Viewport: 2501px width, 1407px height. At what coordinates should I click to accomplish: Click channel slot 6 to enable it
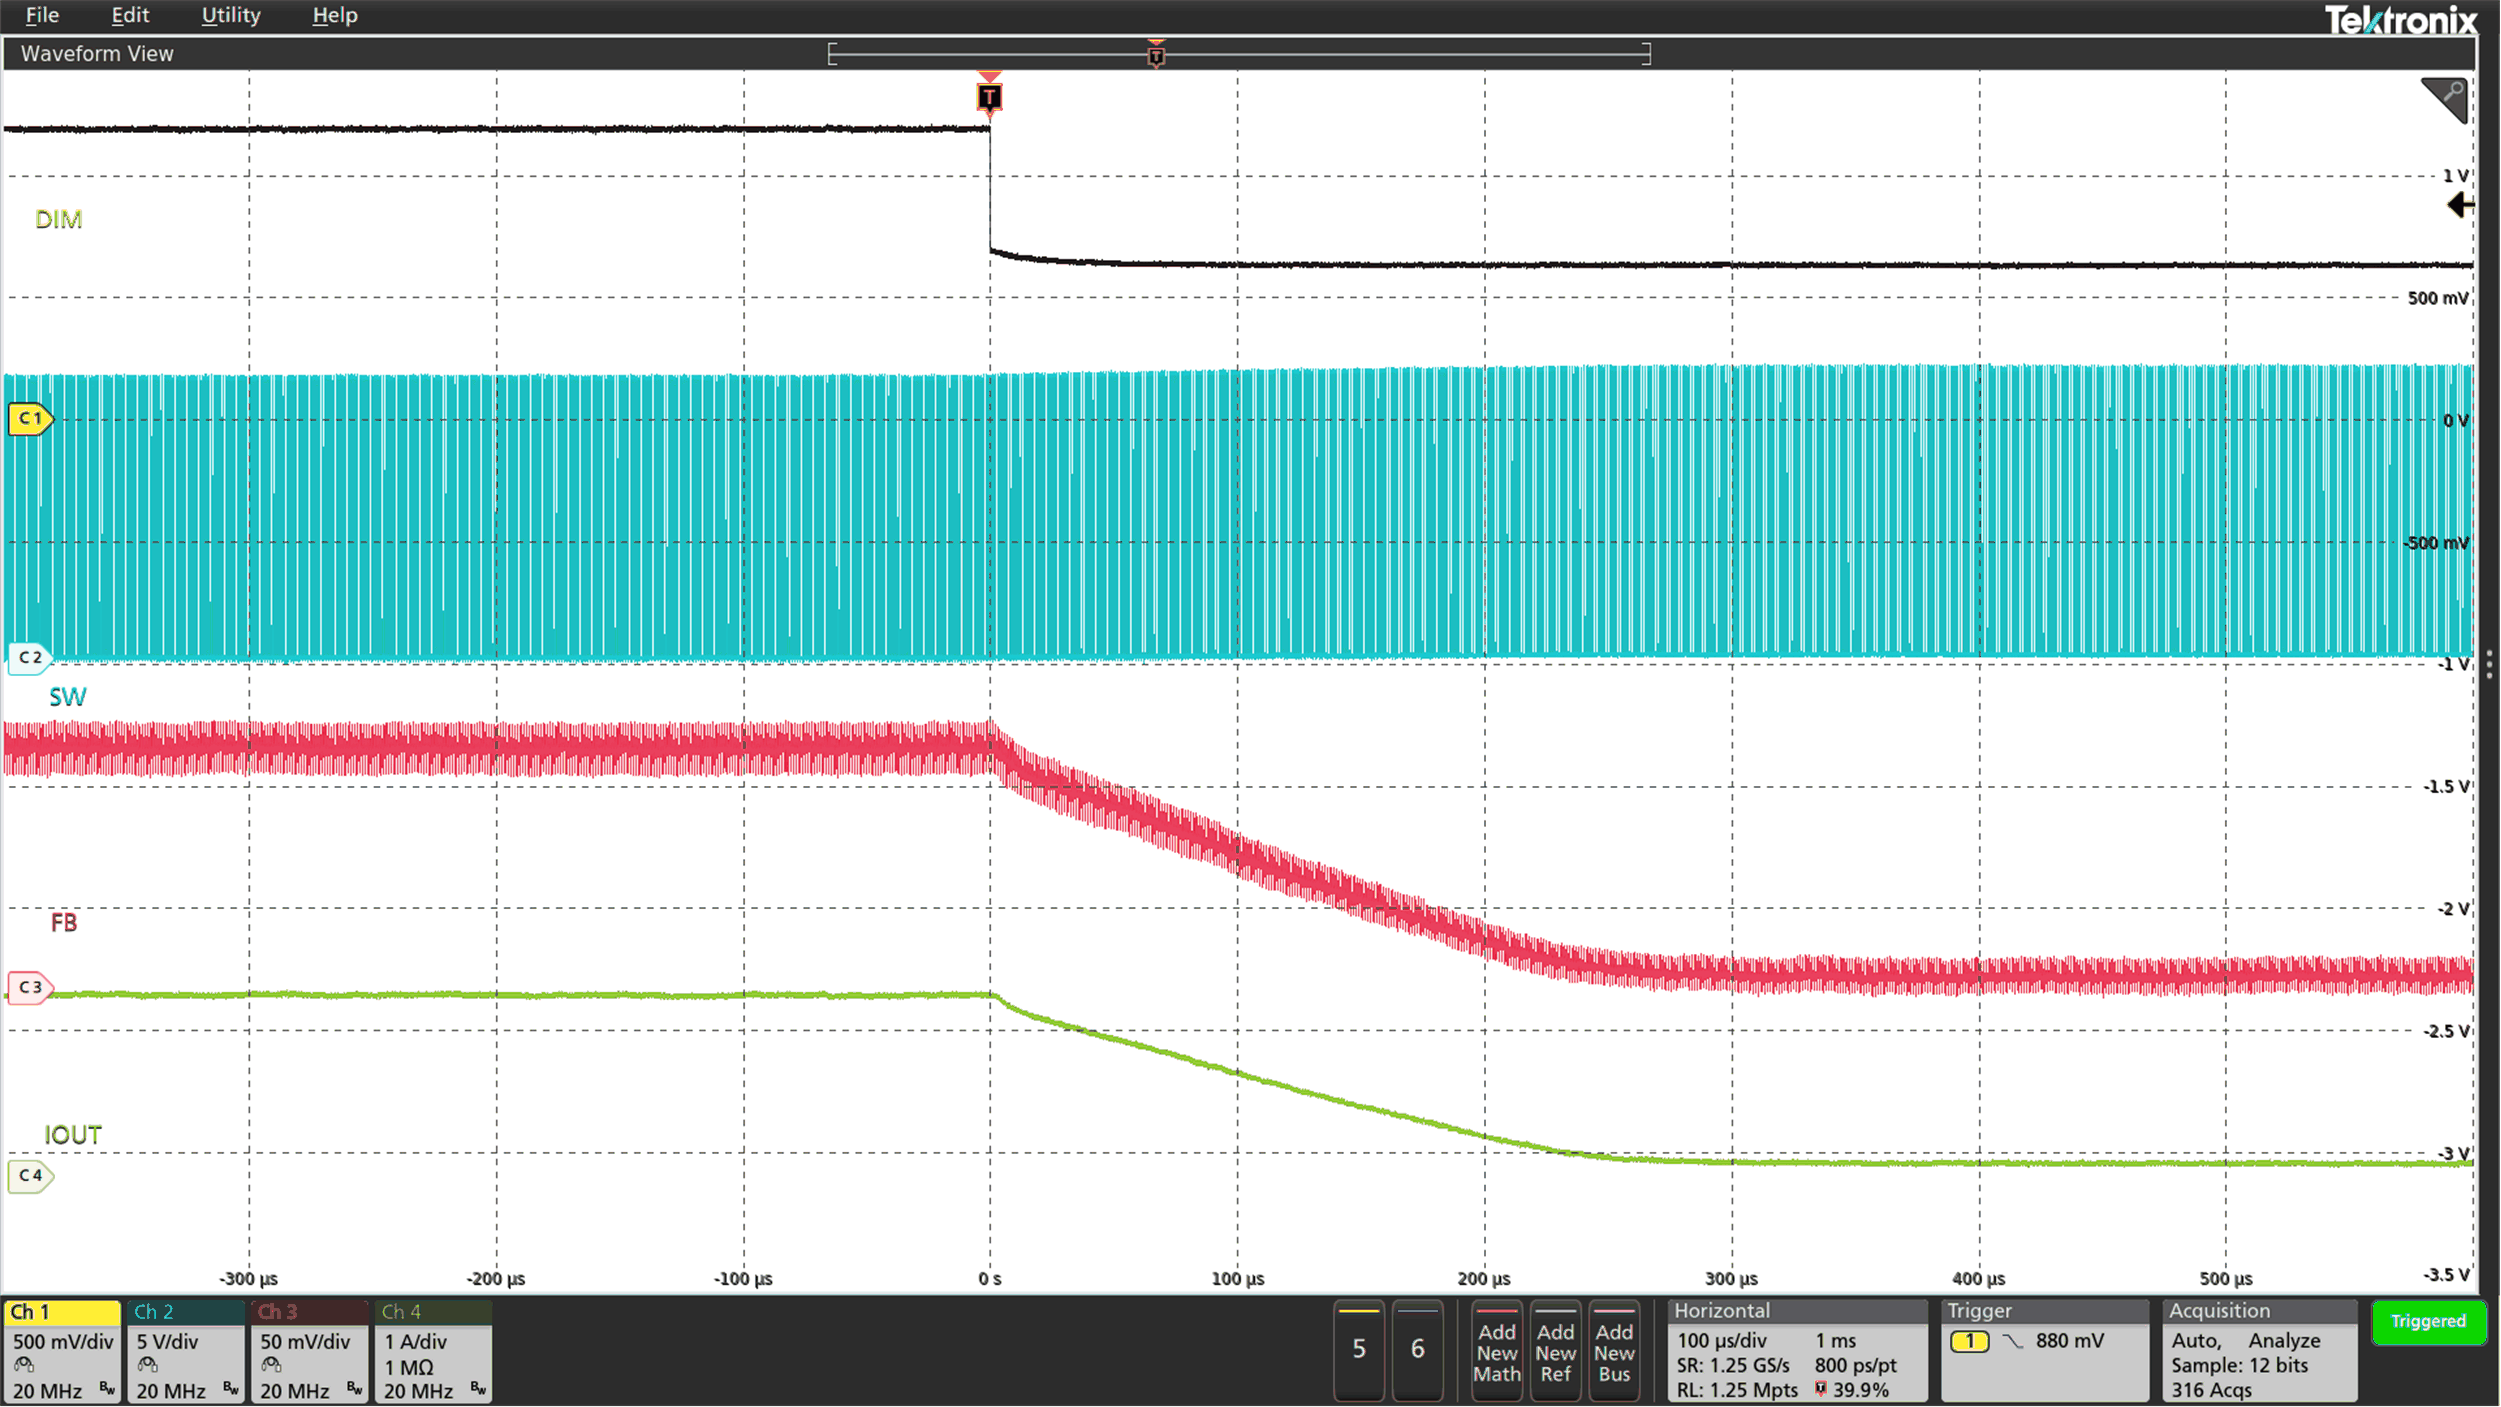[1418, 1349]
